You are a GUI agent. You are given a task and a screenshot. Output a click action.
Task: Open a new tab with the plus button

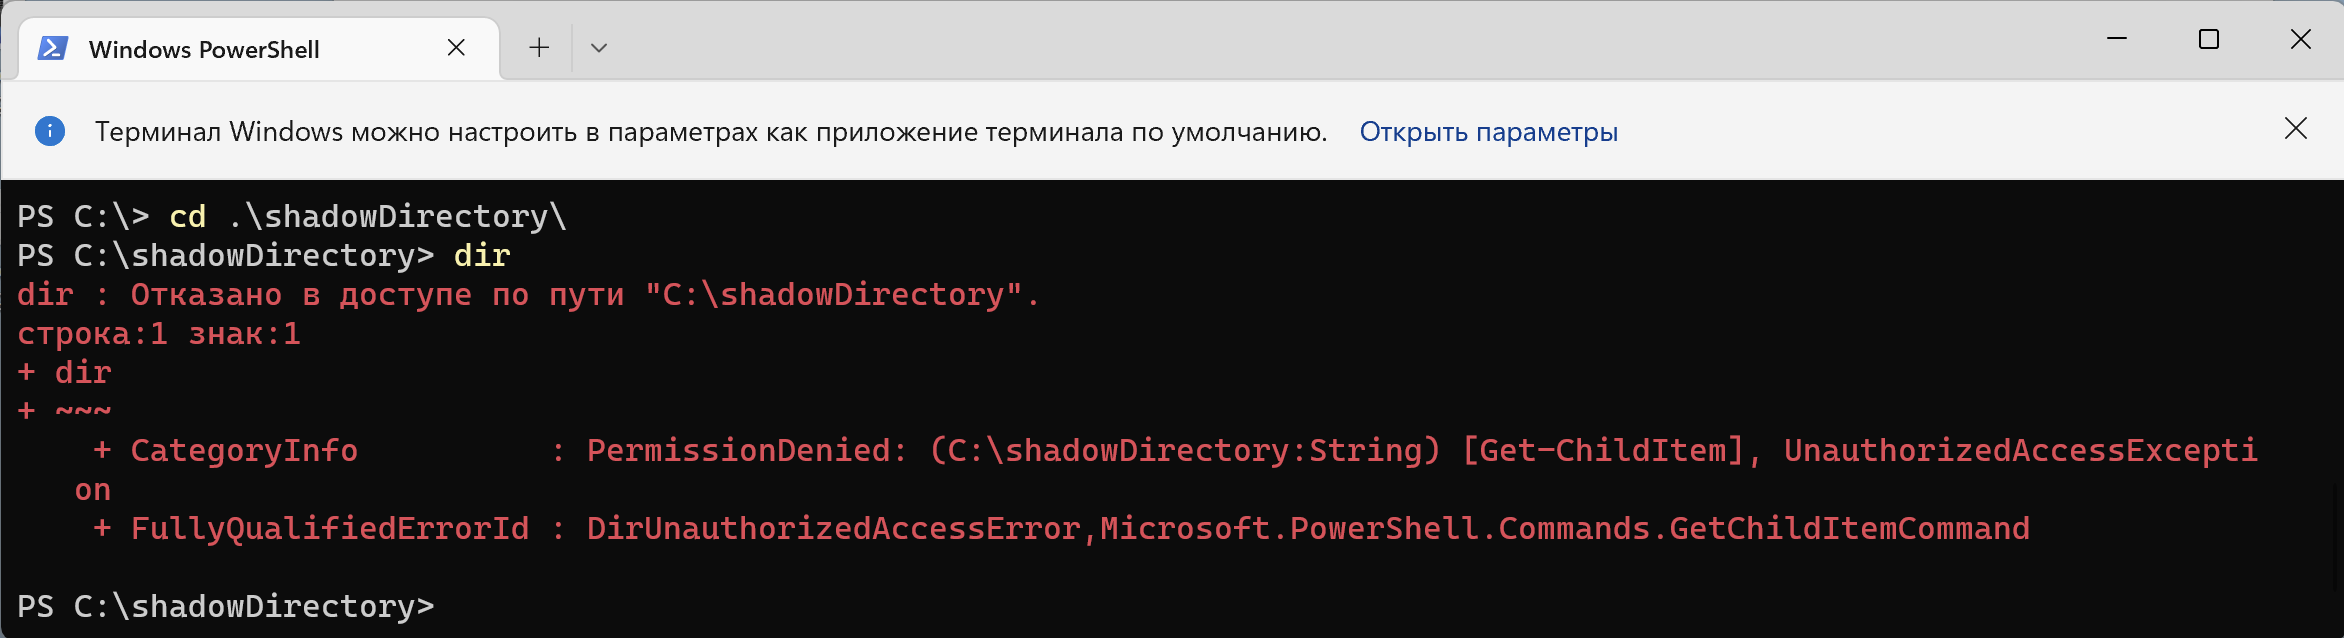(x=539, y=47)
